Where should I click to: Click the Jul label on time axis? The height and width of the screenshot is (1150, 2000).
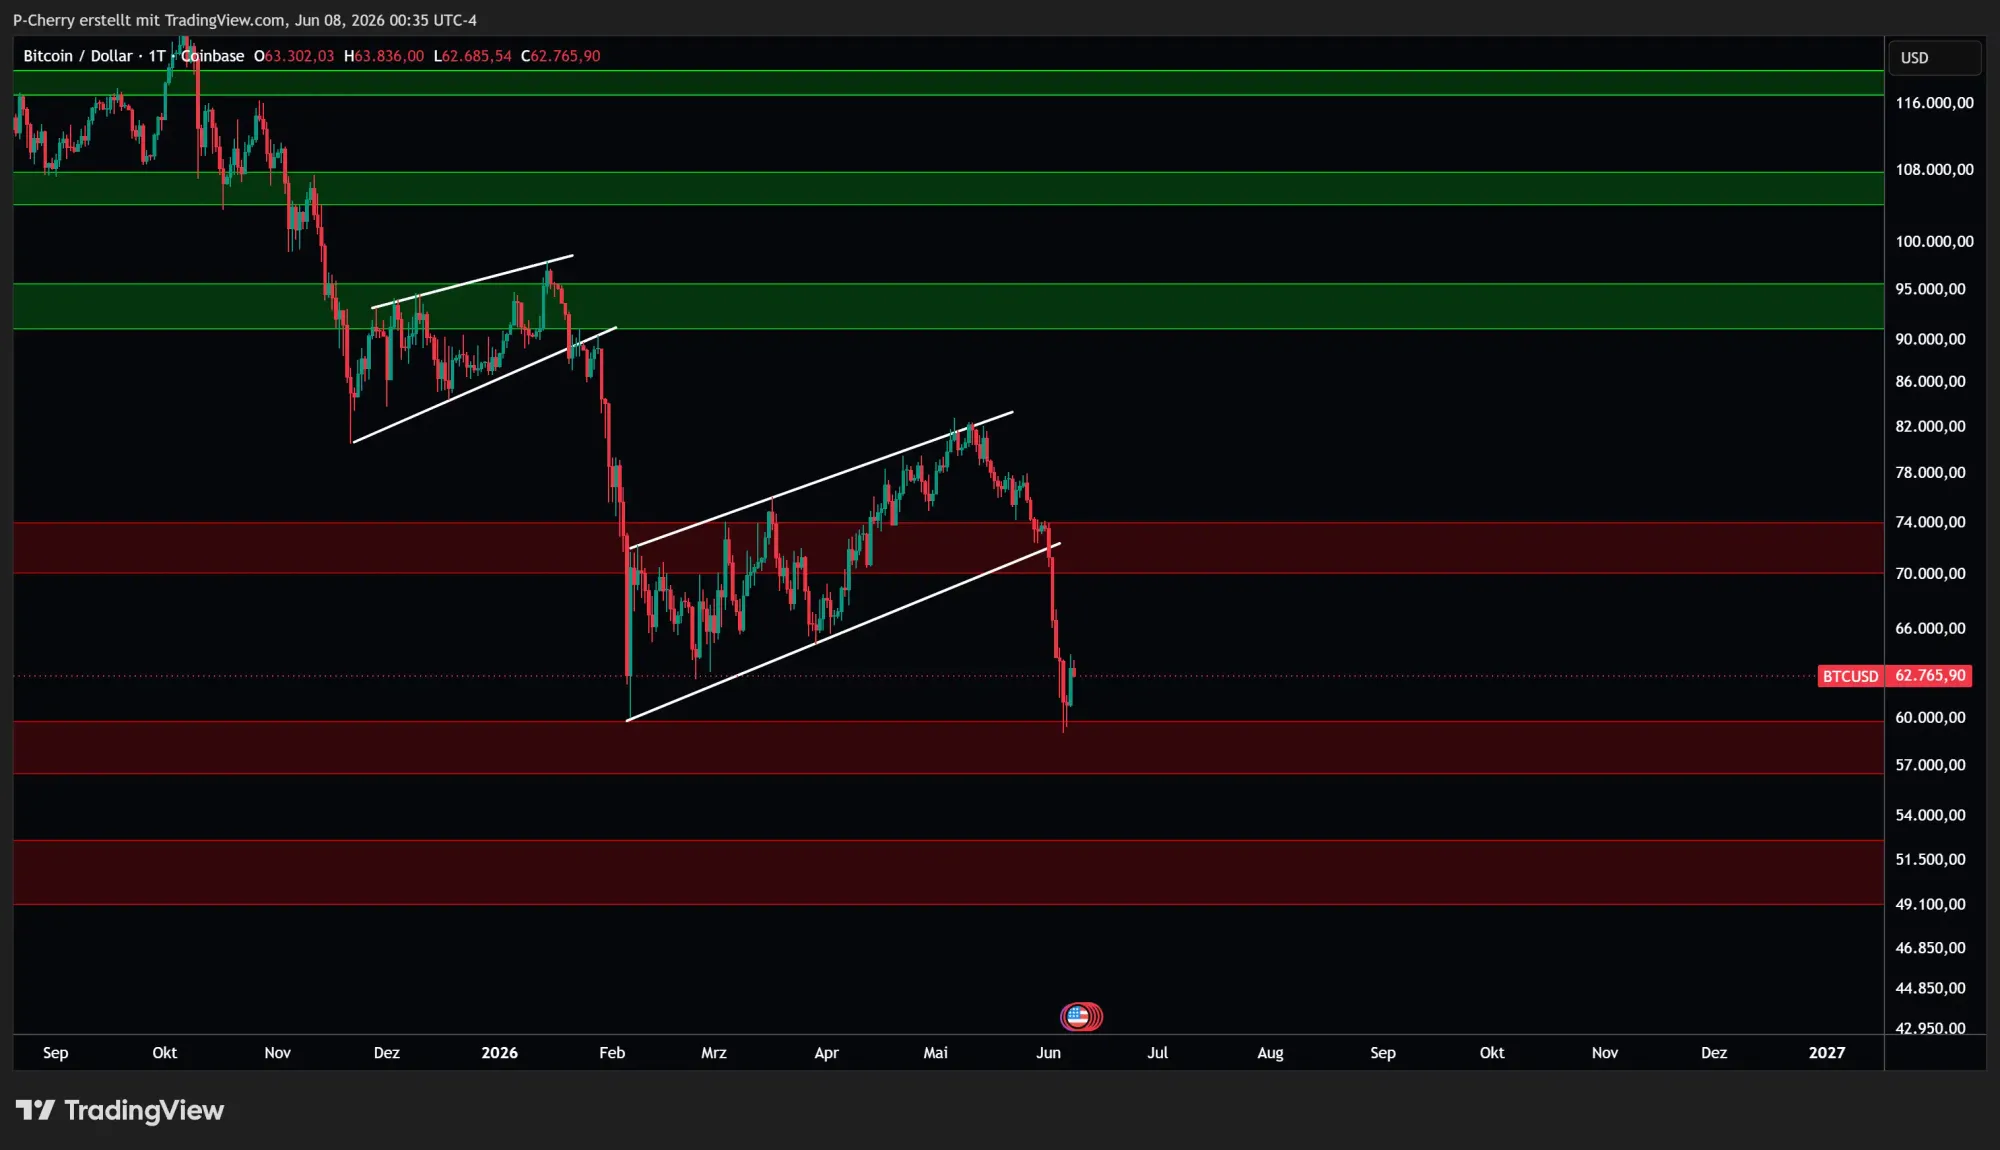coord(1157,1053)
